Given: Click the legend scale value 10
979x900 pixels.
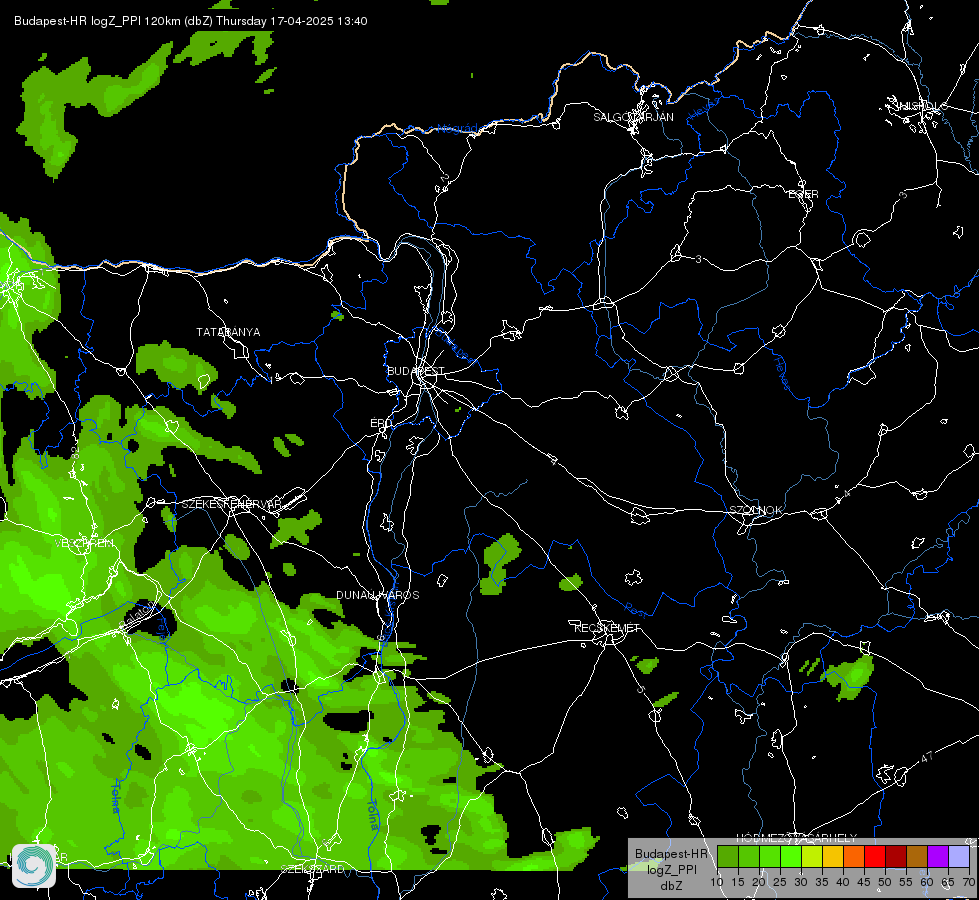Looking at the screenshot, I should point(716,882).
